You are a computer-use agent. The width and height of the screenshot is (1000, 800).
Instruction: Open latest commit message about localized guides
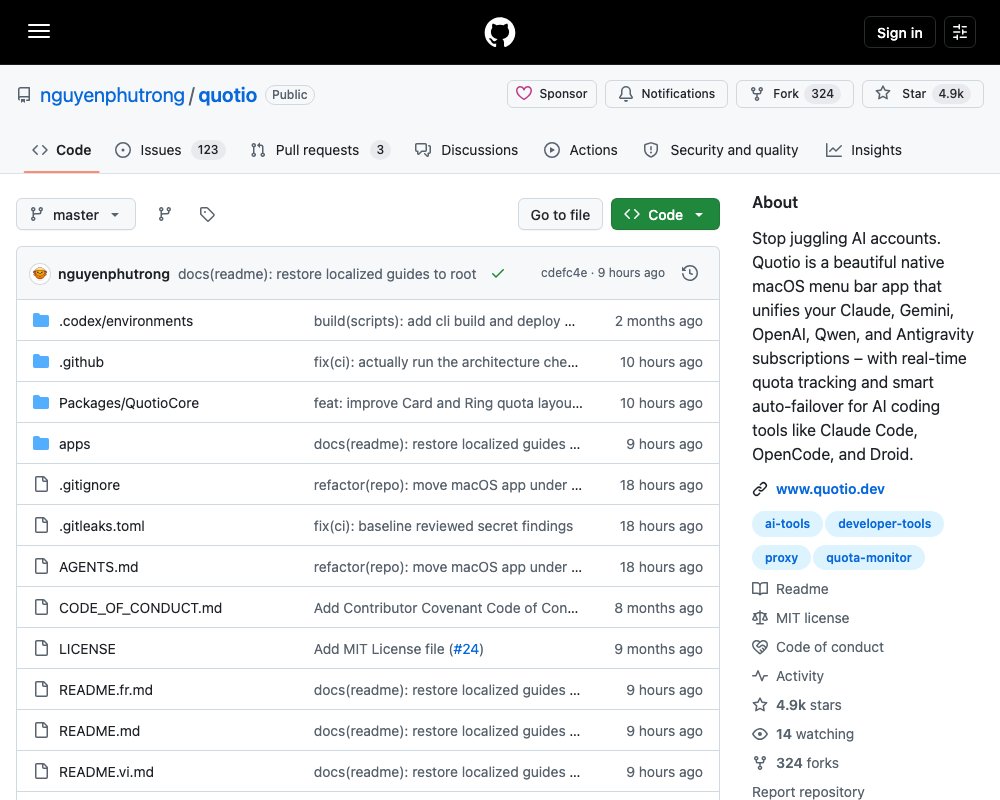[x=327, y=274]
